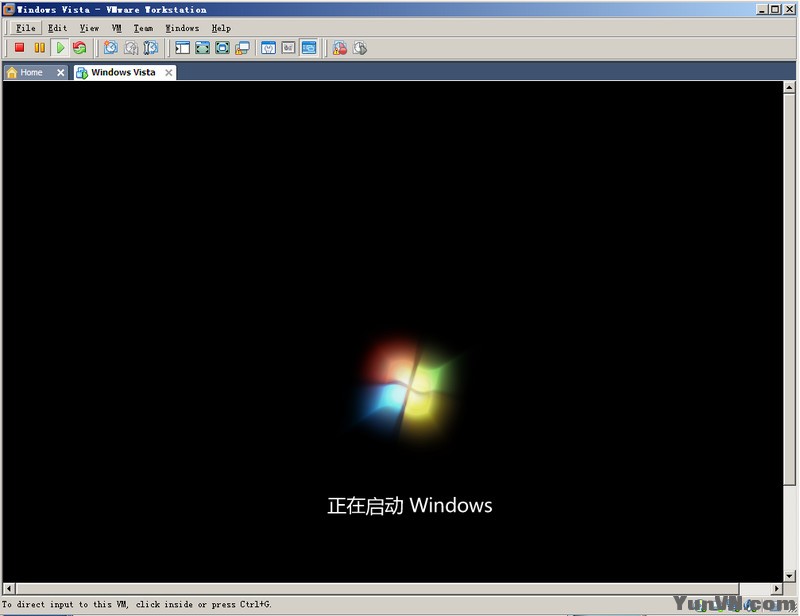
Task: Toggle the sidebar panel icon
Action: click(182, 48)
